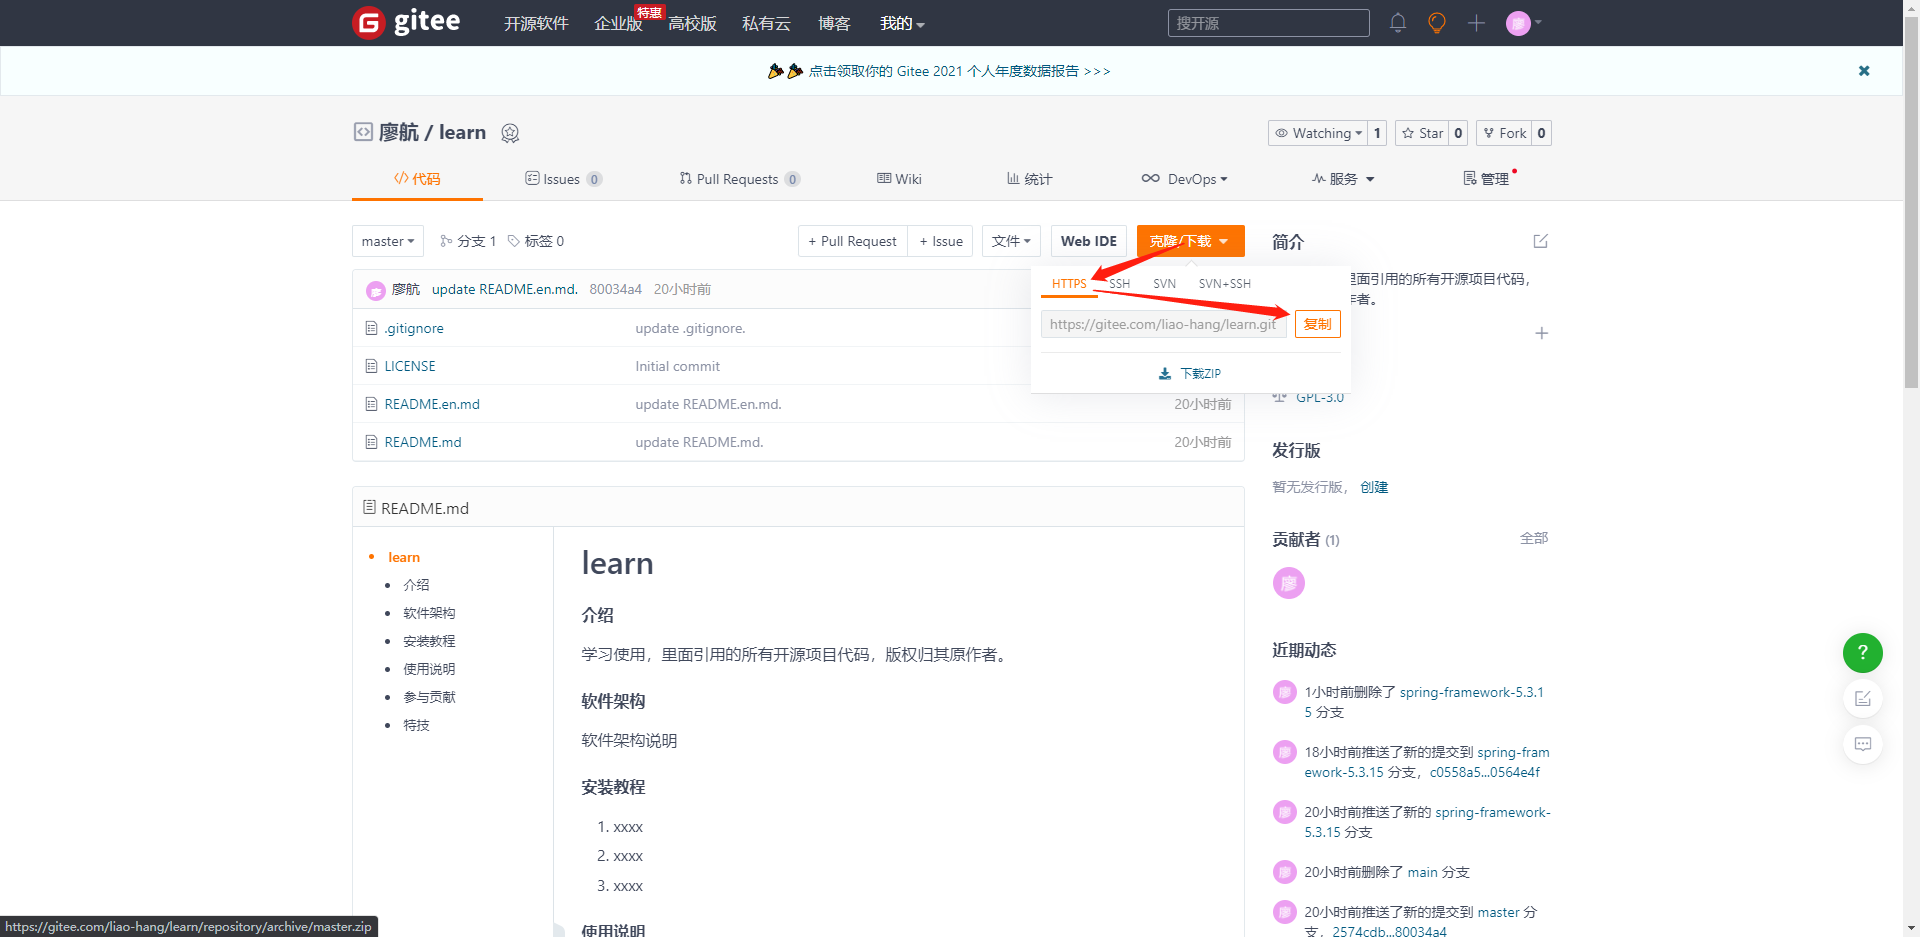The height and width of the screenshot is (937, 1920).
Task: Open the README.md file link
Action: [x=423, y=442]
